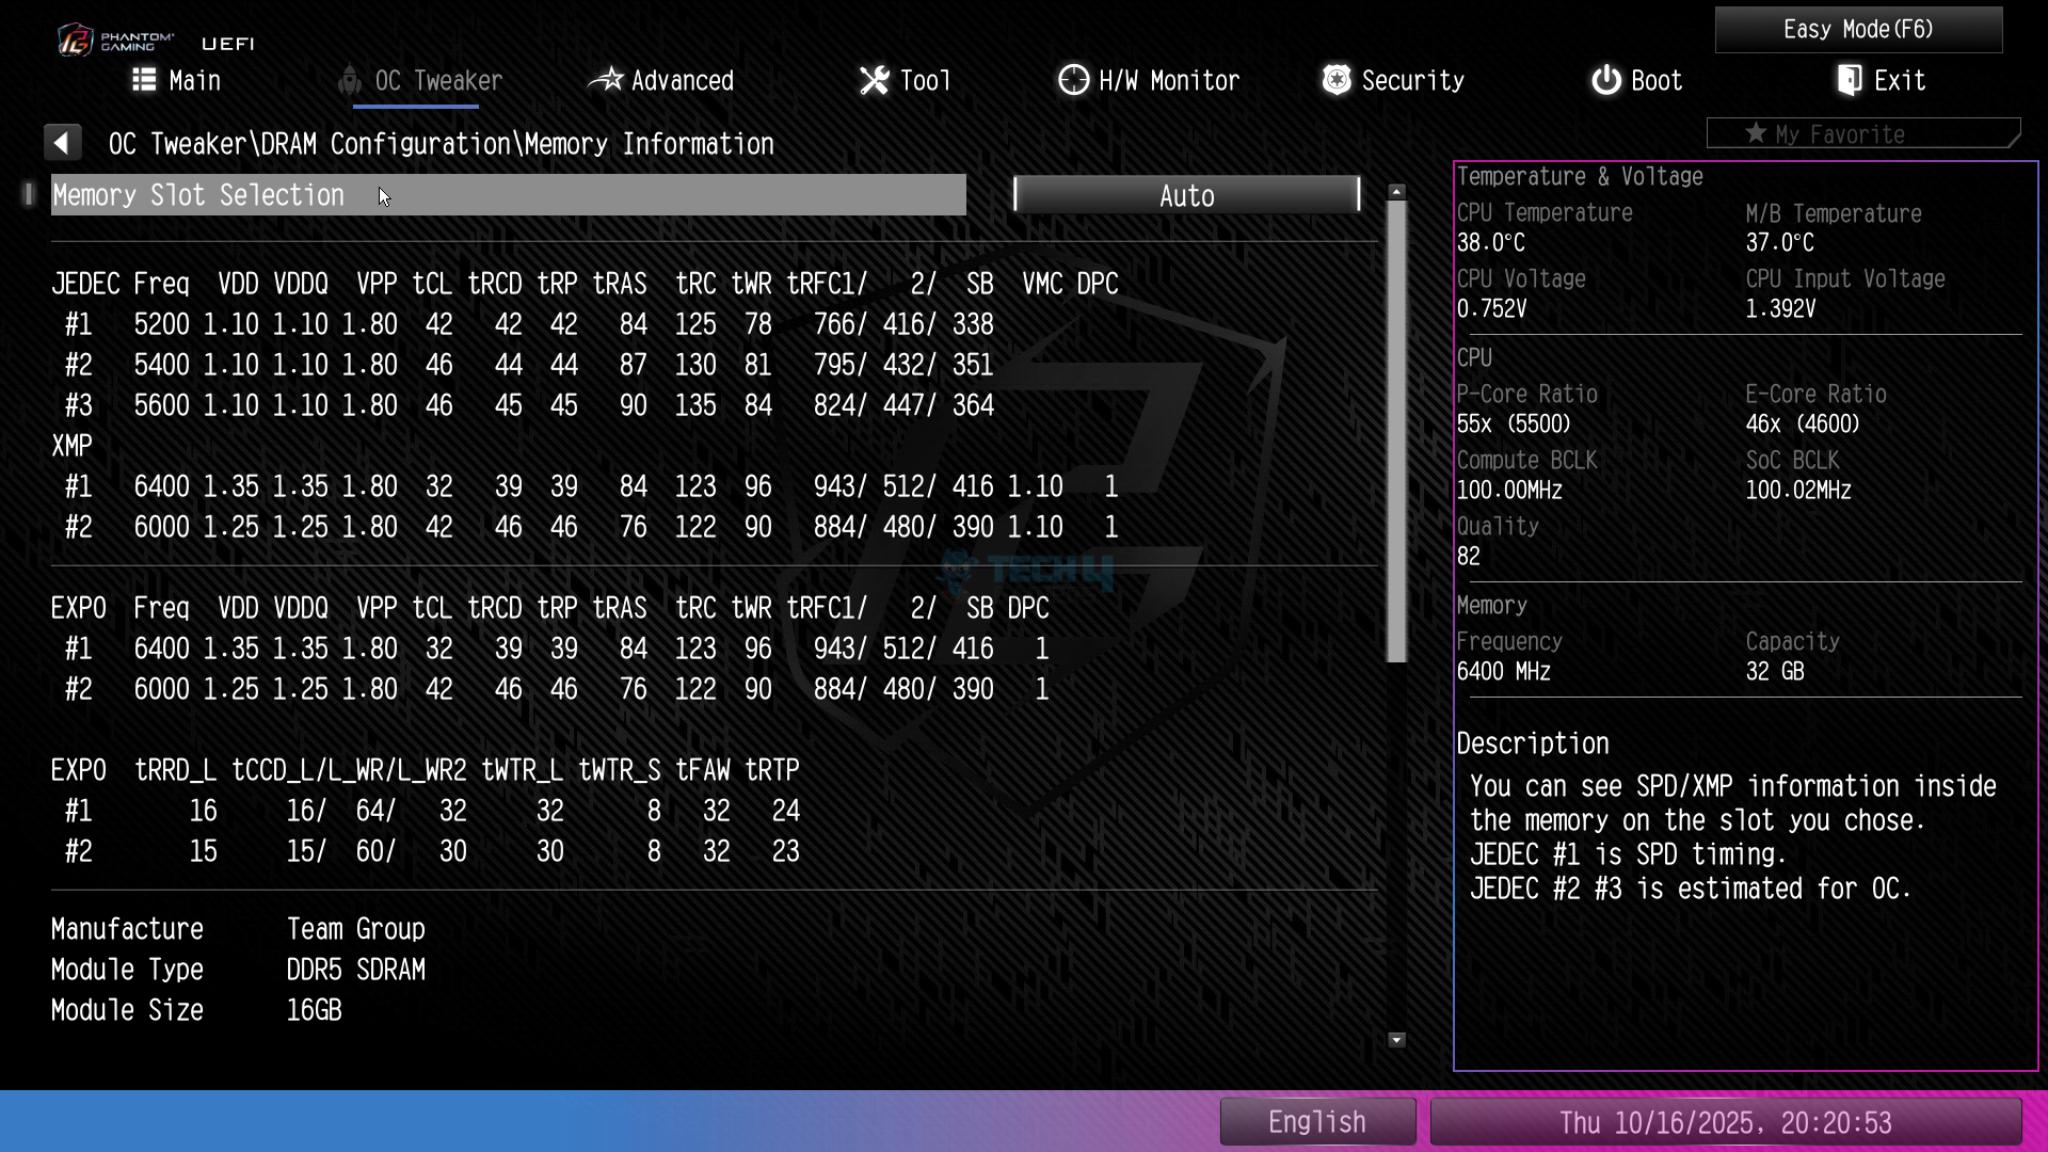Open the Memory Slot Selection Auto dropdown
This screenshot has width=2048, height=1152.
(x=1186, y=195)
